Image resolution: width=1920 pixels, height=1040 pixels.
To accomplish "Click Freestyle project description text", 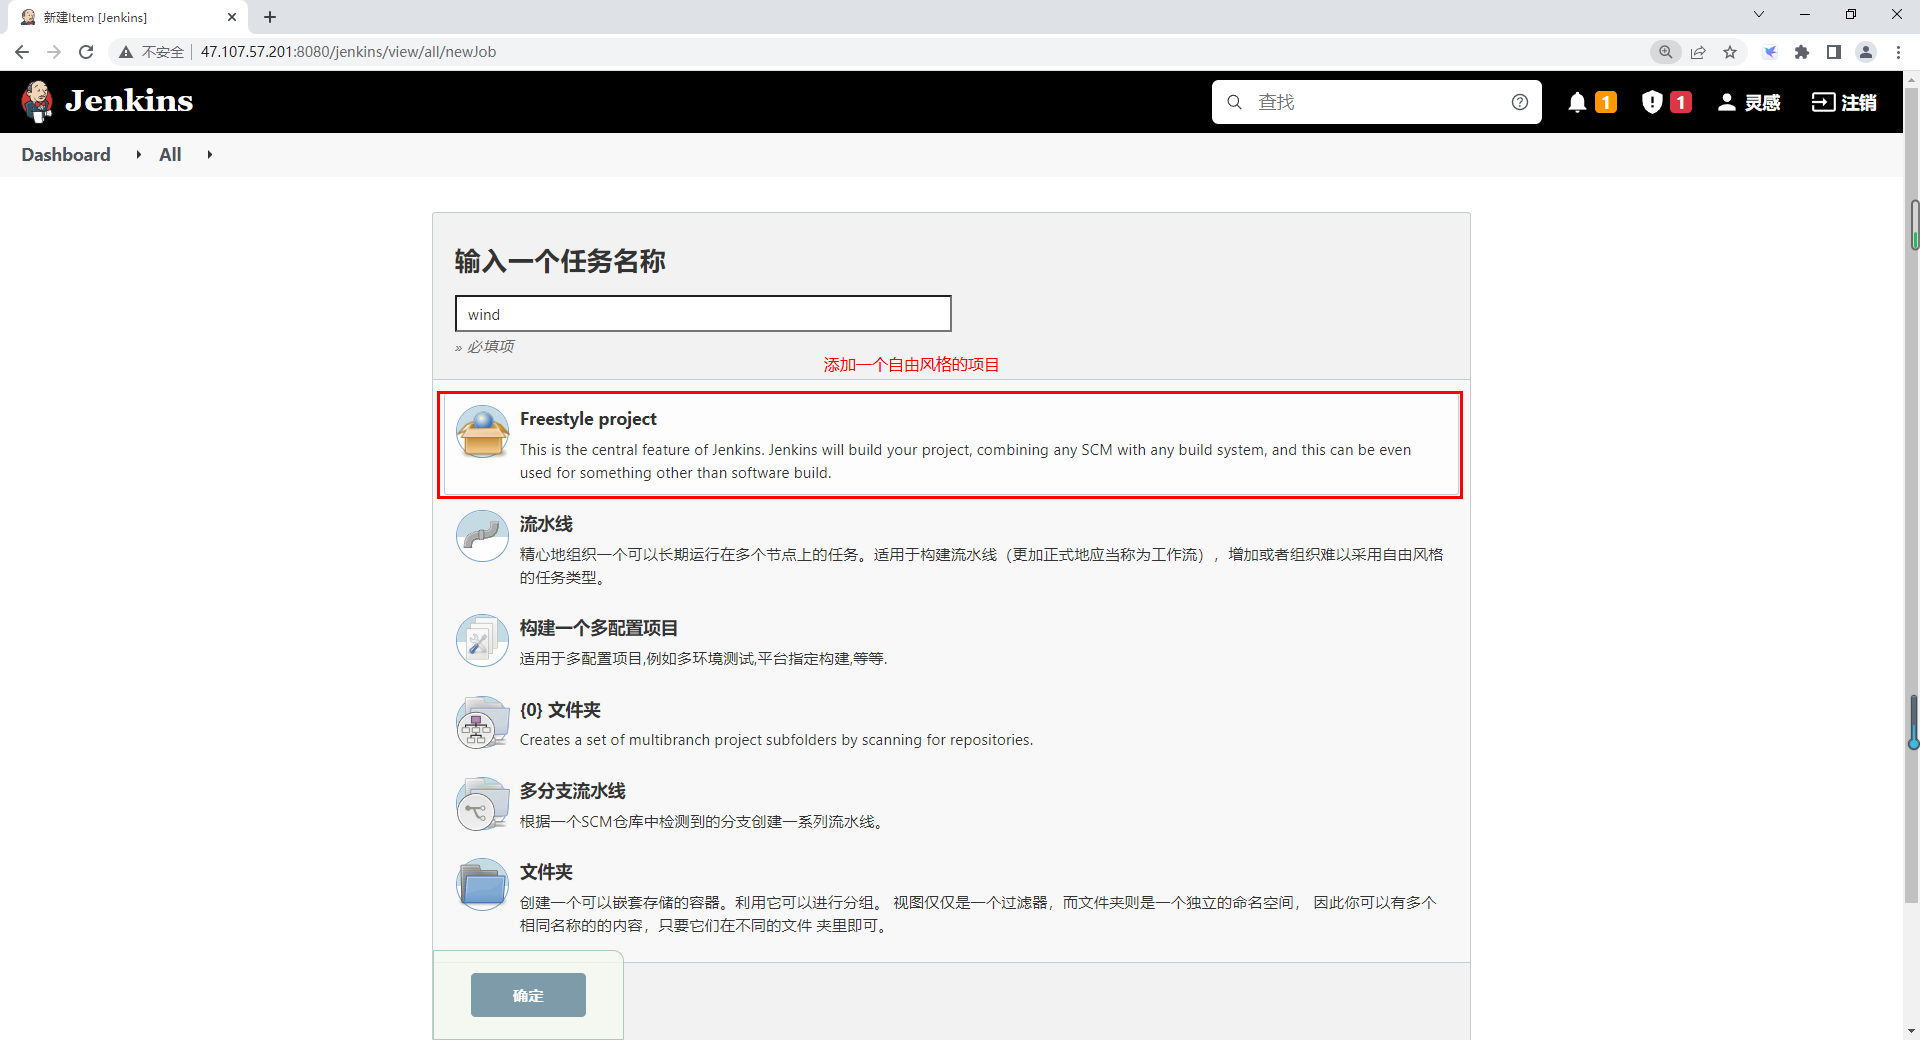I will [x=965, y=461].
